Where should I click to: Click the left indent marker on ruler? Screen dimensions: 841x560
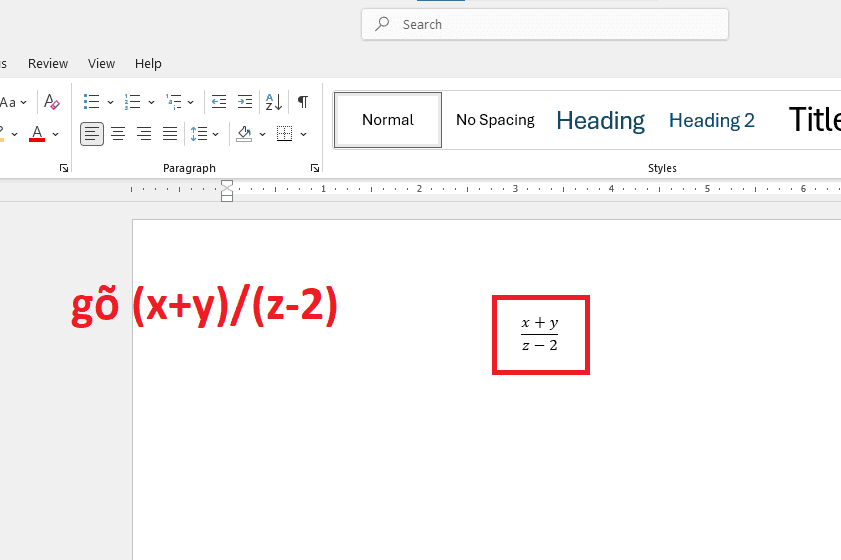227,198
